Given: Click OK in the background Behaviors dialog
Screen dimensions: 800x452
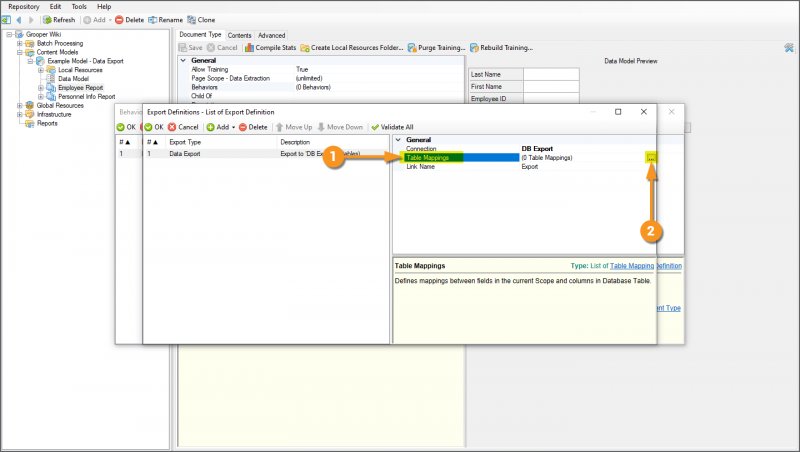Looking at the screenshot, I should click(x=126, y=127).
